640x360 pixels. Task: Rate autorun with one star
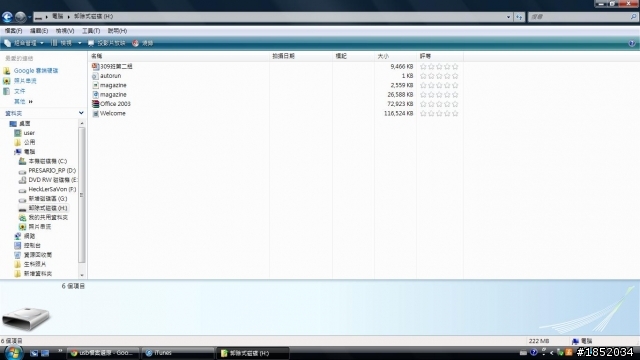(423, 76)
